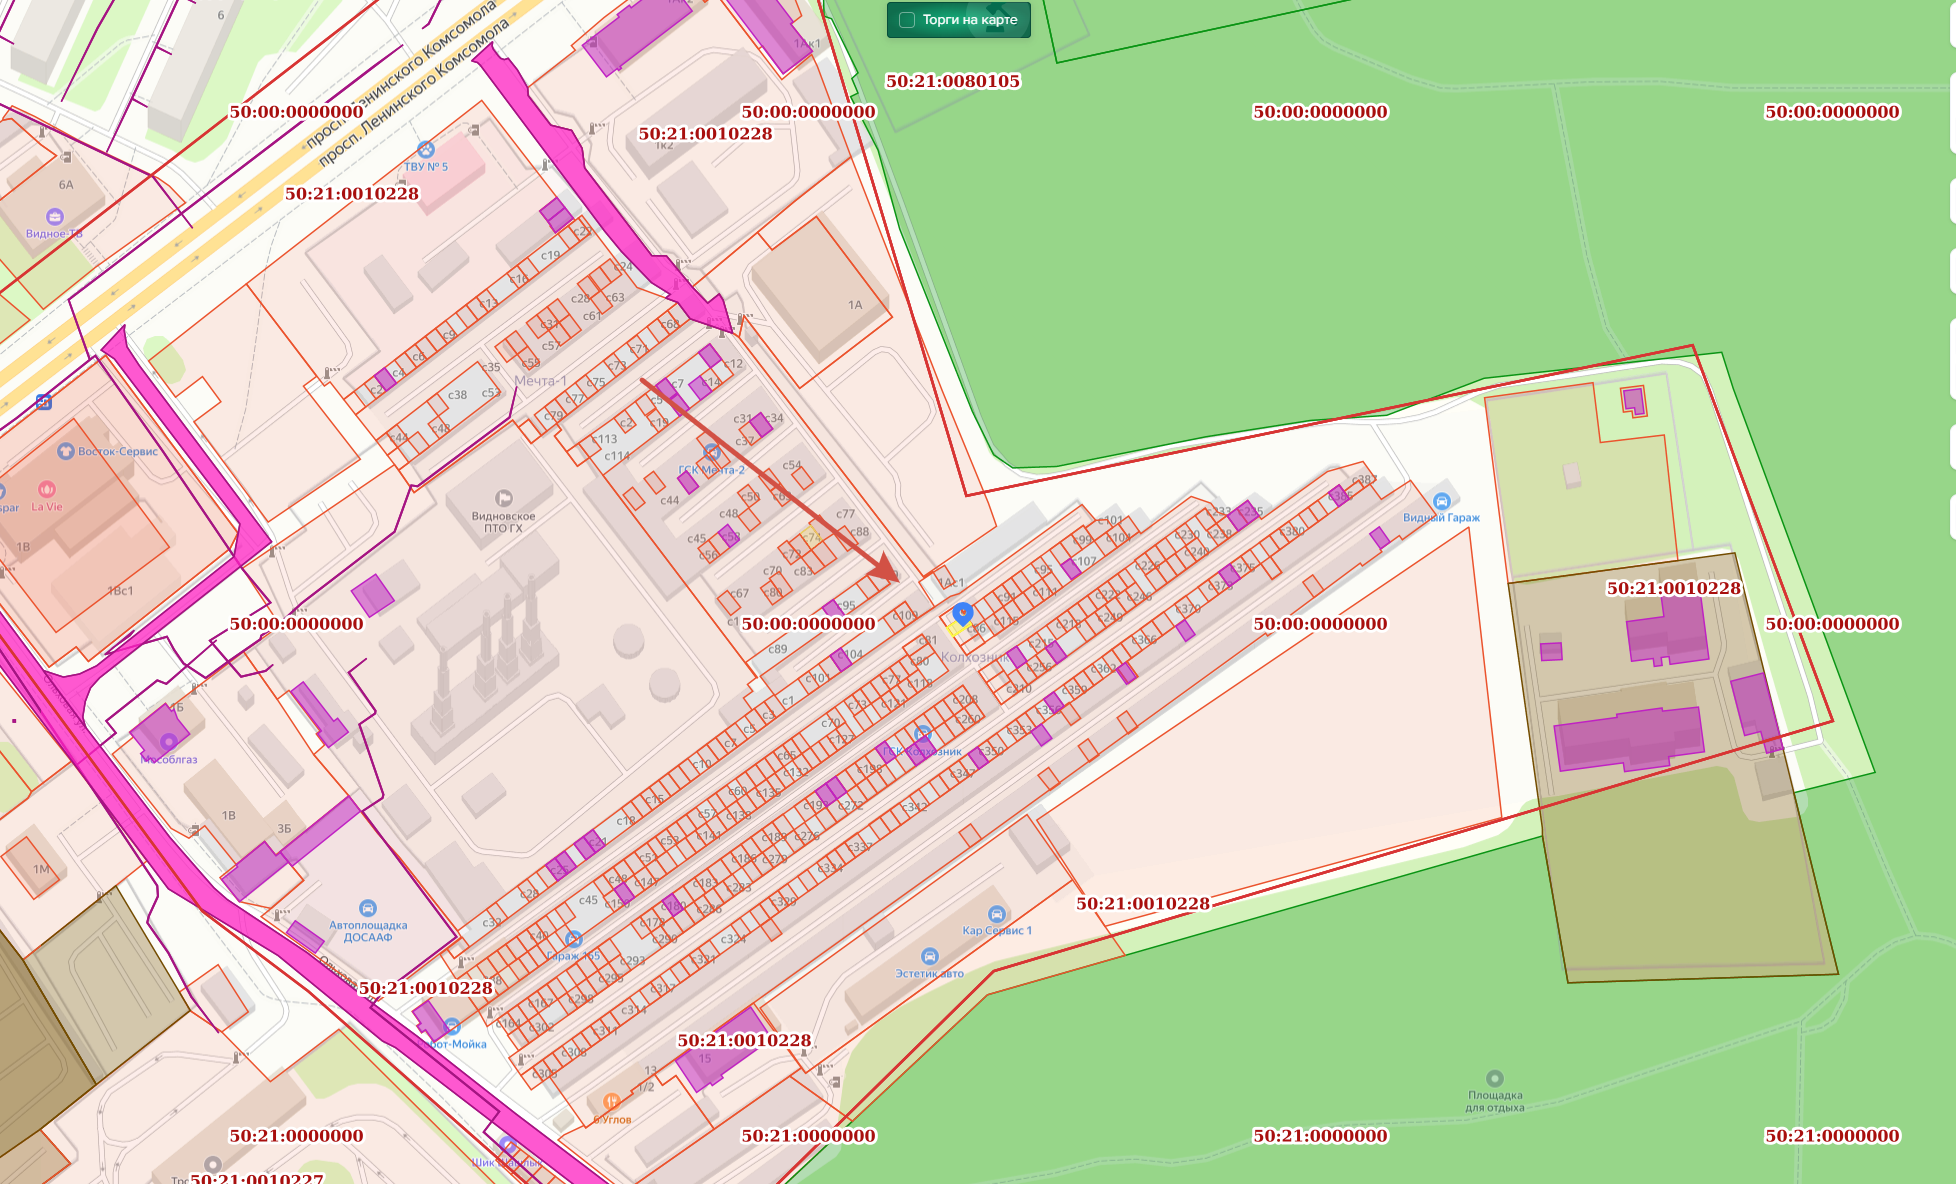
Task: Select the Видный Гараж car icon
Action: point(1441,501)
